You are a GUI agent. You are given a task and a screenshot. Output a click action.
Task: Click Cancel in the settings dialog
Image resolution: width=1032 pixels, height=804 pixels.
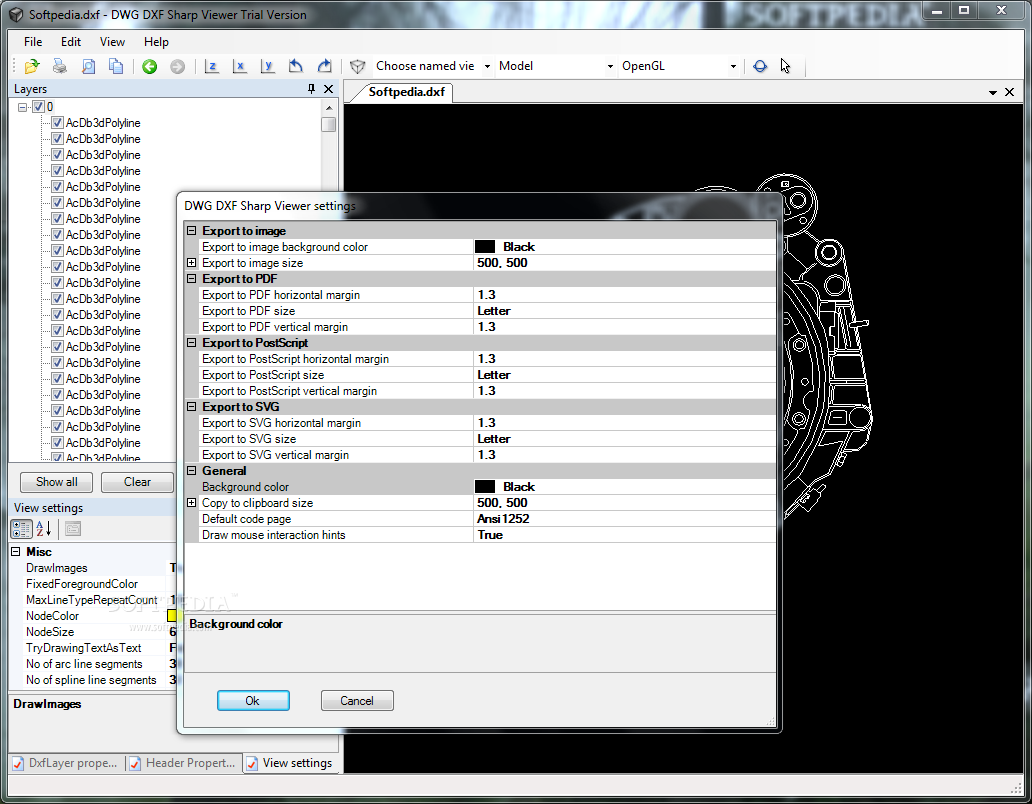357,701
